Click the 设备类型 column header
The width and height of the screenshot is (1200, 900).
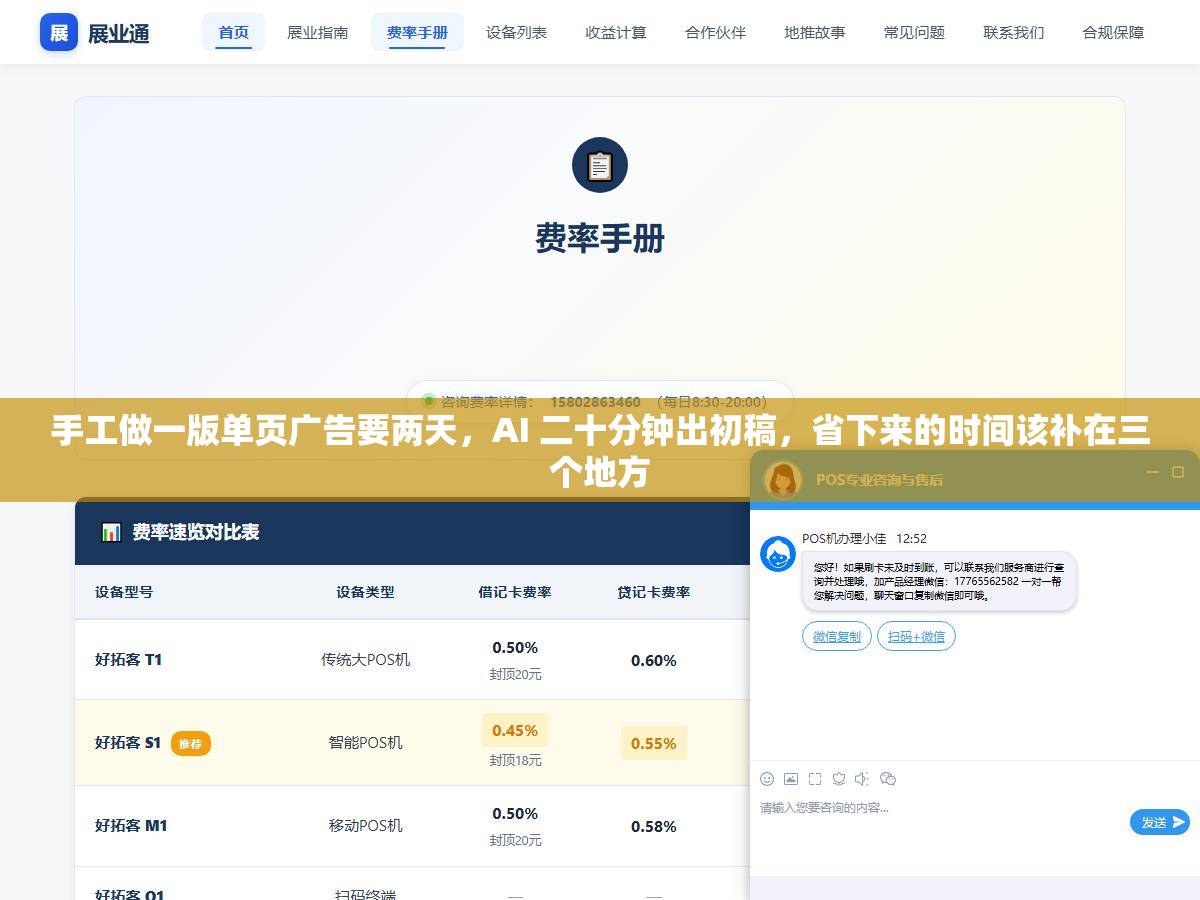click(365, 592)
